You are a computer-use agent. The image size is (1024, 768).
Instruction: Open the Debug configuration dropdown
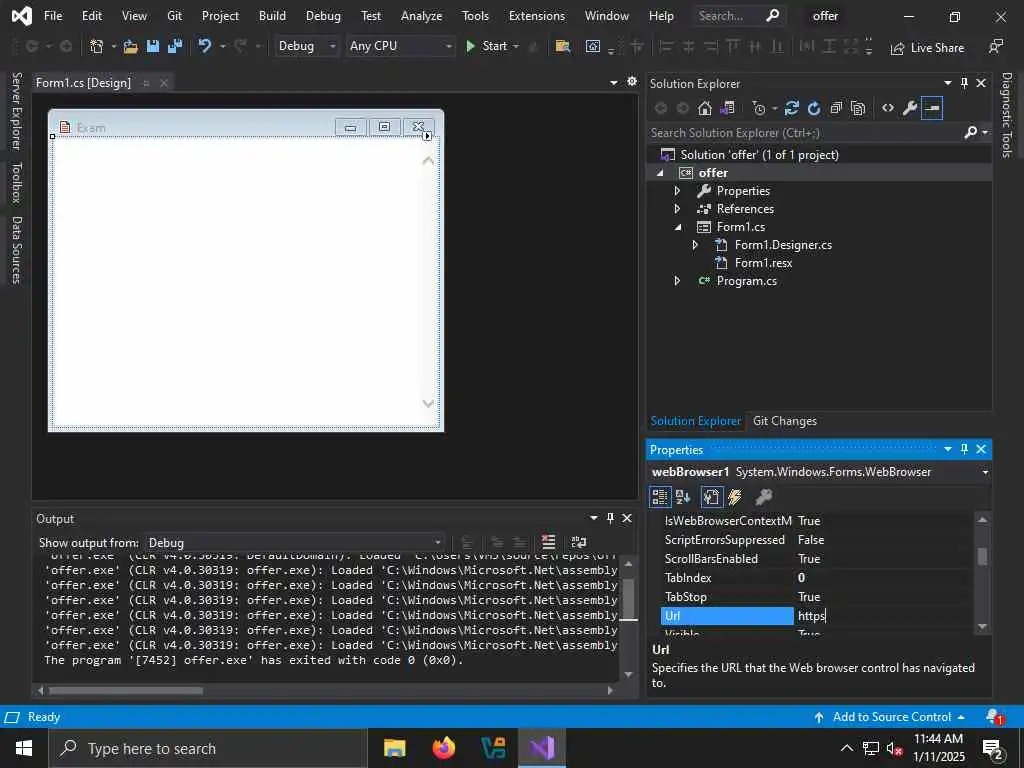point(306,46)
